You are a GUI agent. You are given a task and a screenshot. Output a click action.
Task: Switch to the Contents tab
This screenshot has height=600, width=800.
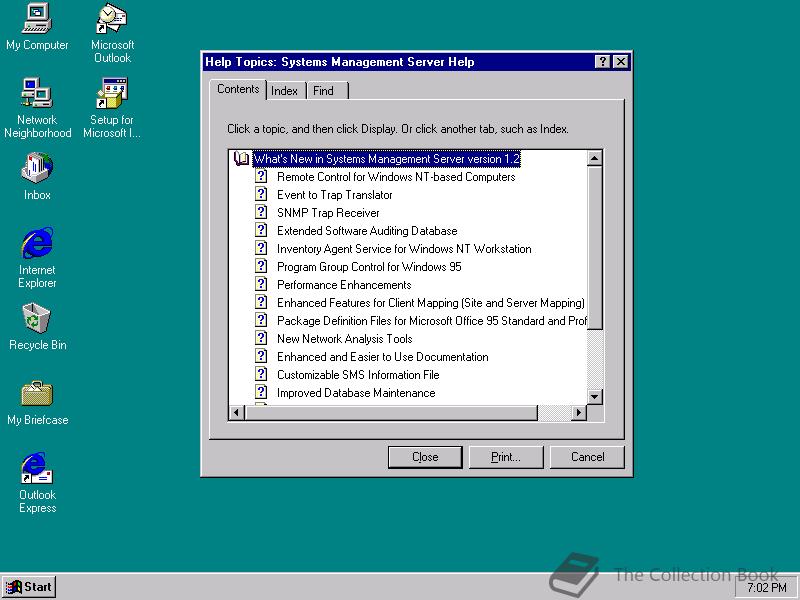point(238,89)
